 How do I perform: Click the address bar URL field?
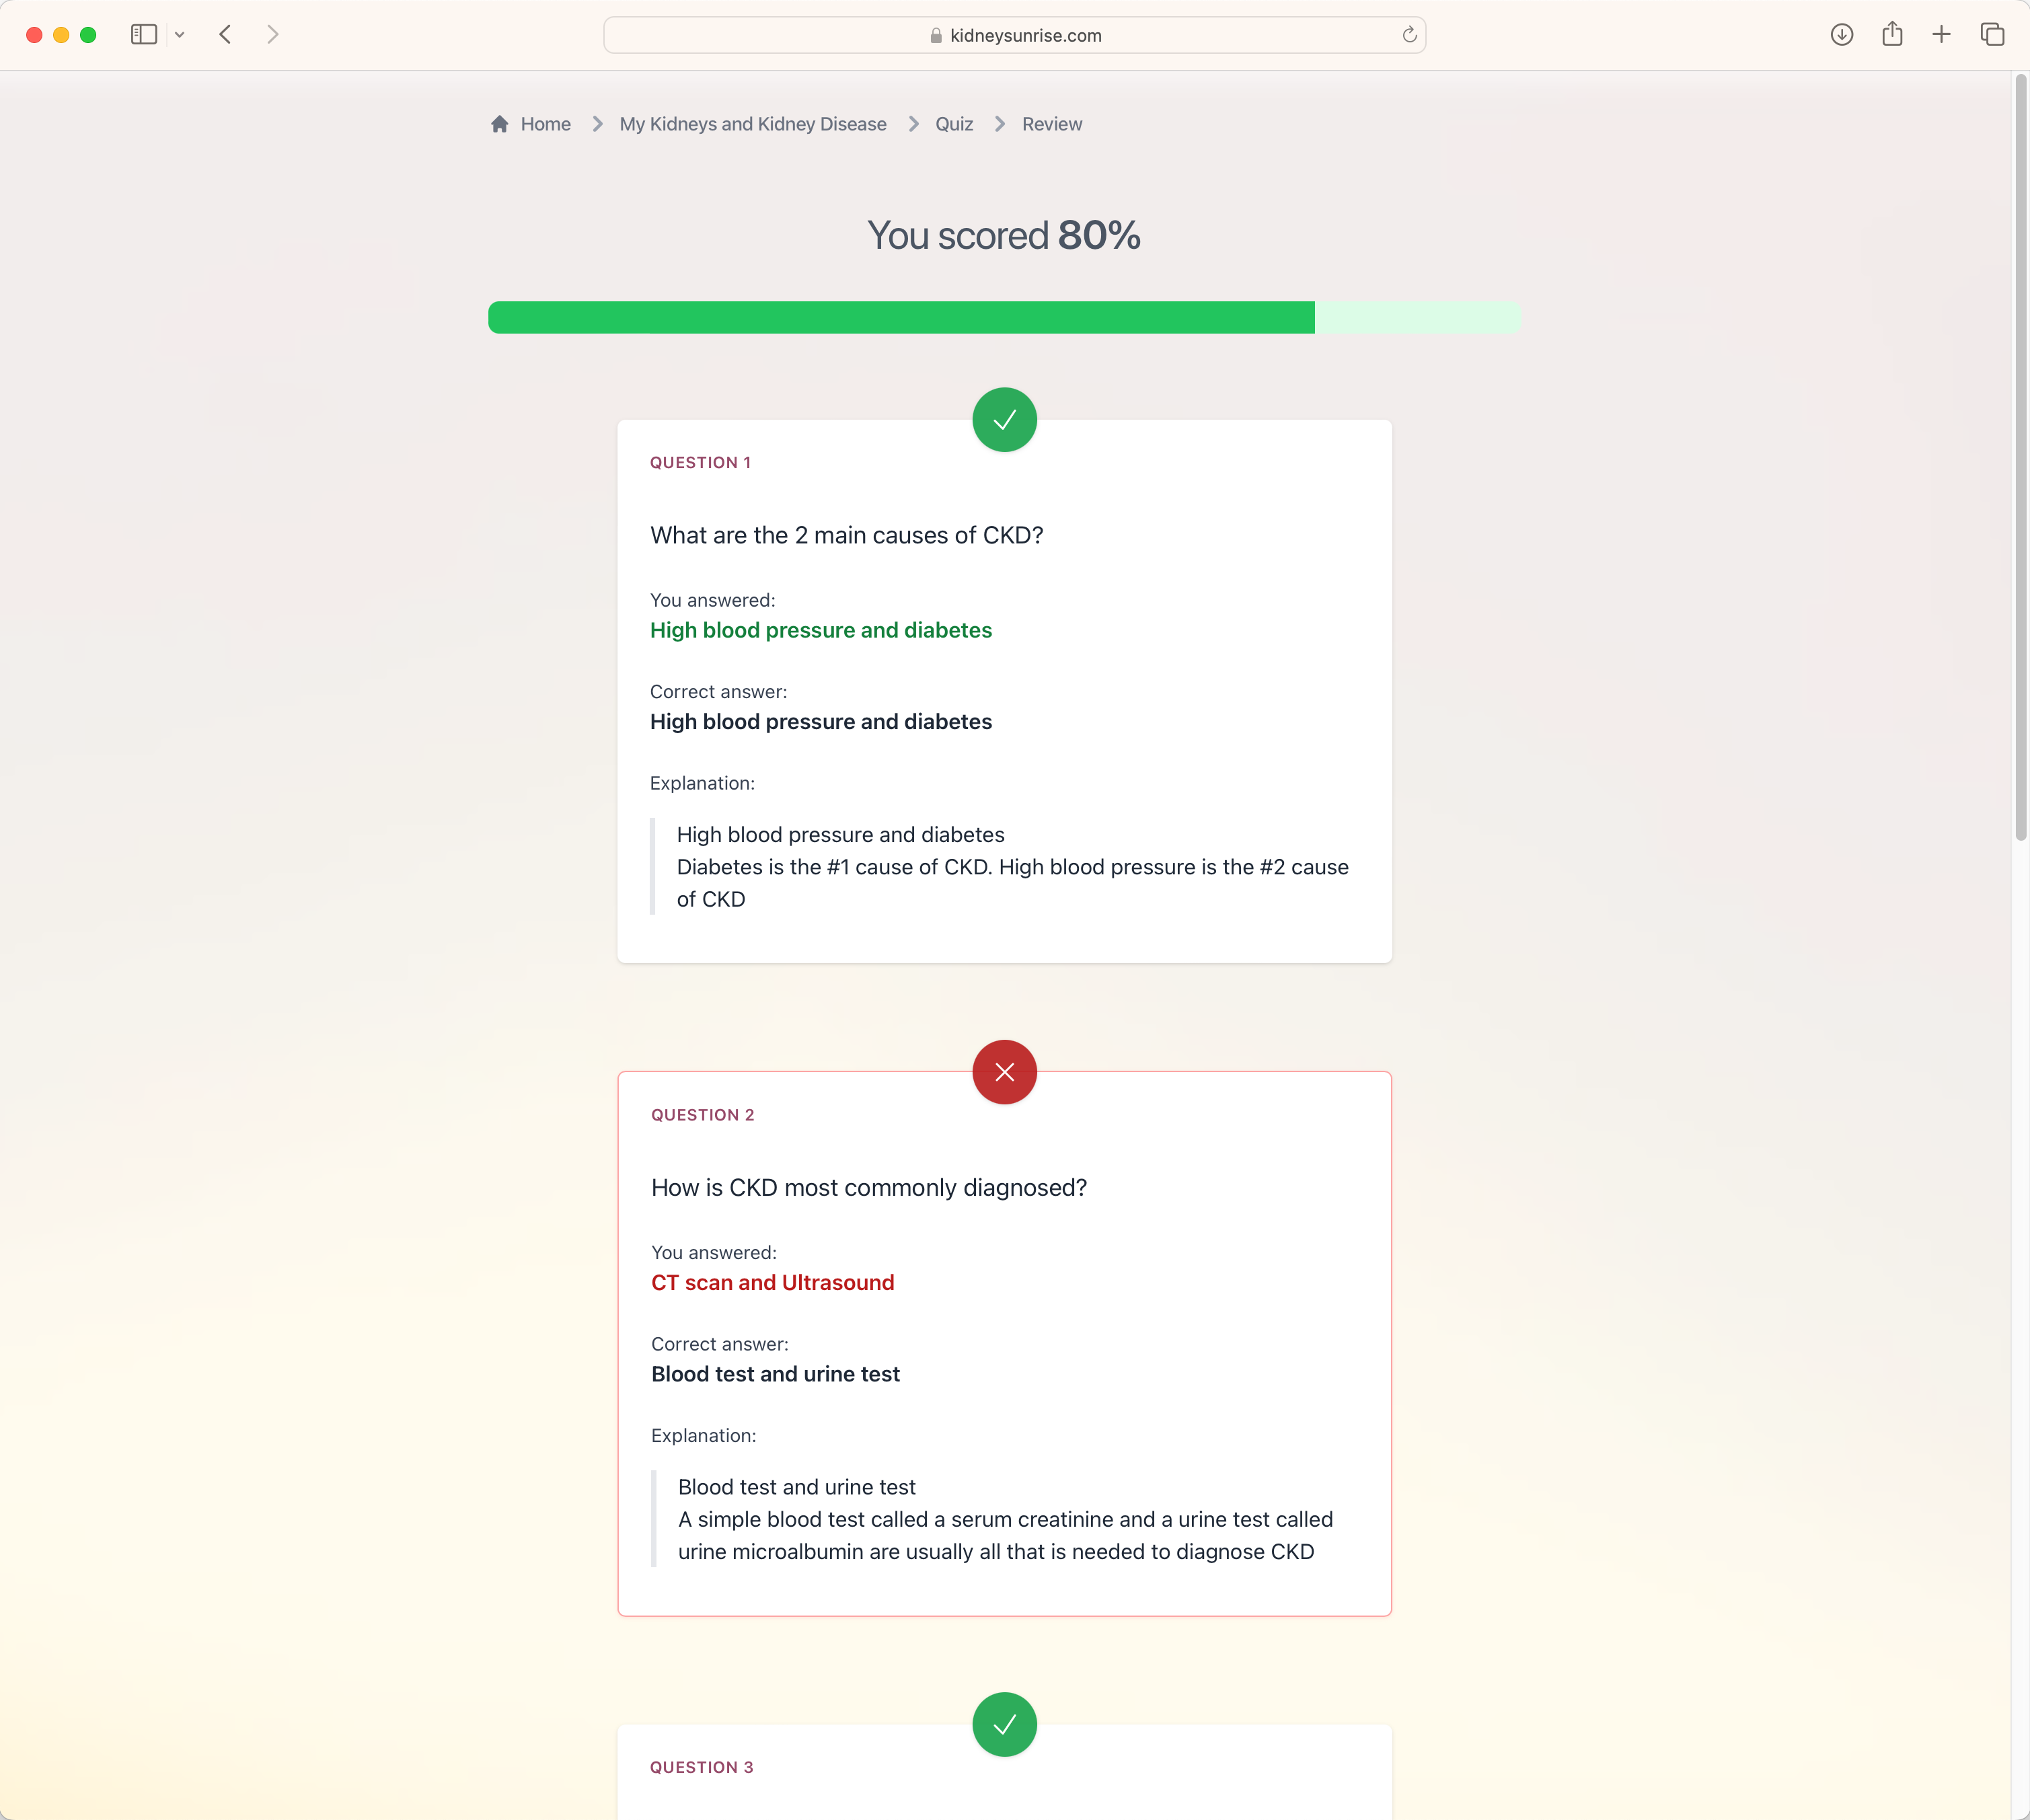(x=1026, y=35)
